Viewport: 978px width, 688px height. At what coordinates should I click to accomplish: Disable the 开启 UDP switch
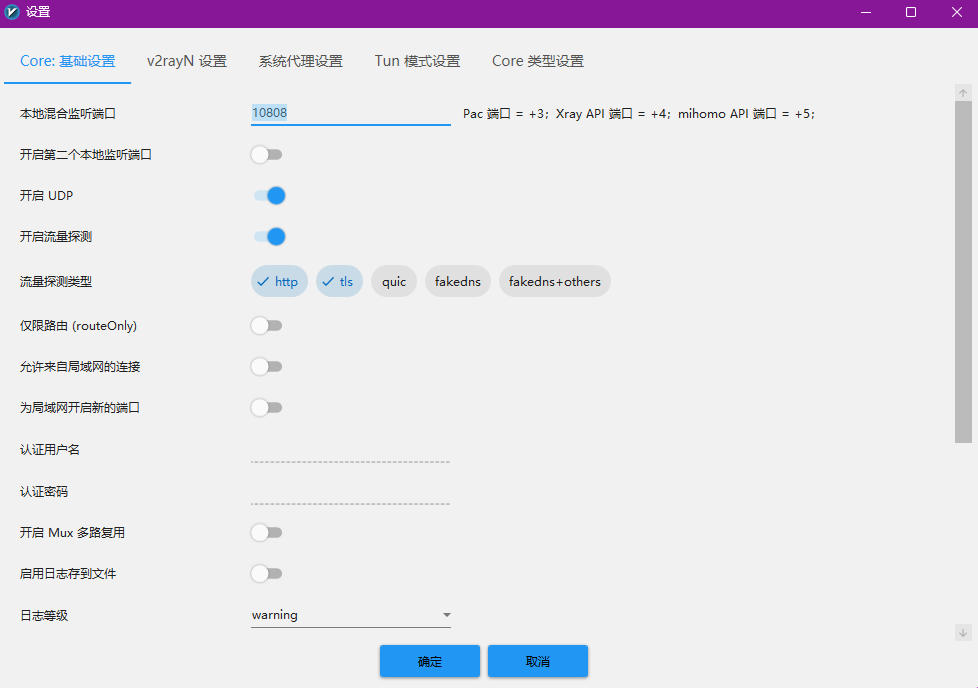coord(269,195)
